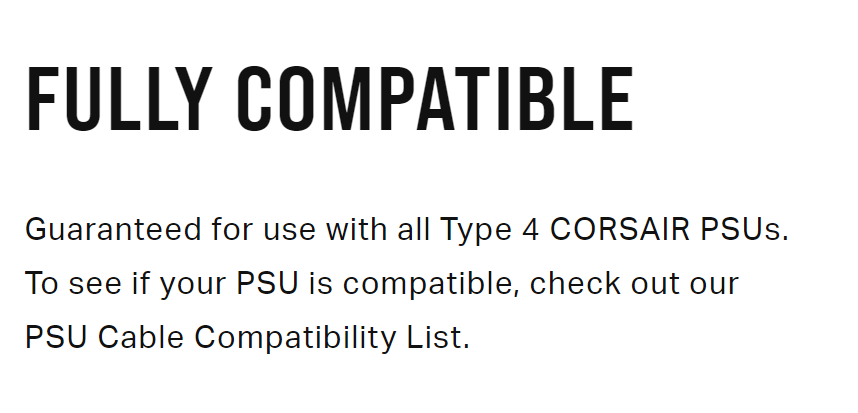The height and width of the screenshot is (413, 858).
Task: Click the word List in the last line
Action: [438, 337]
